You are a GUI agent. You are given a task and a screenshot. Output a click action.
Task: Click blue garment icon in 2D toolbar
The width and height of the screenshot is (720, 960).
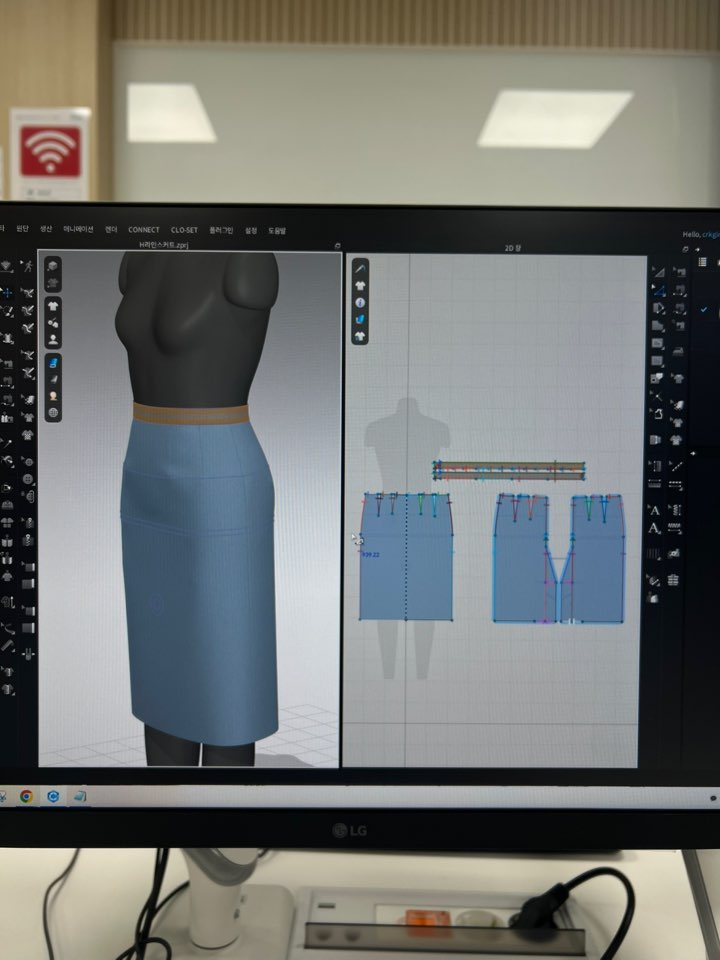click(x=360, y=319)
